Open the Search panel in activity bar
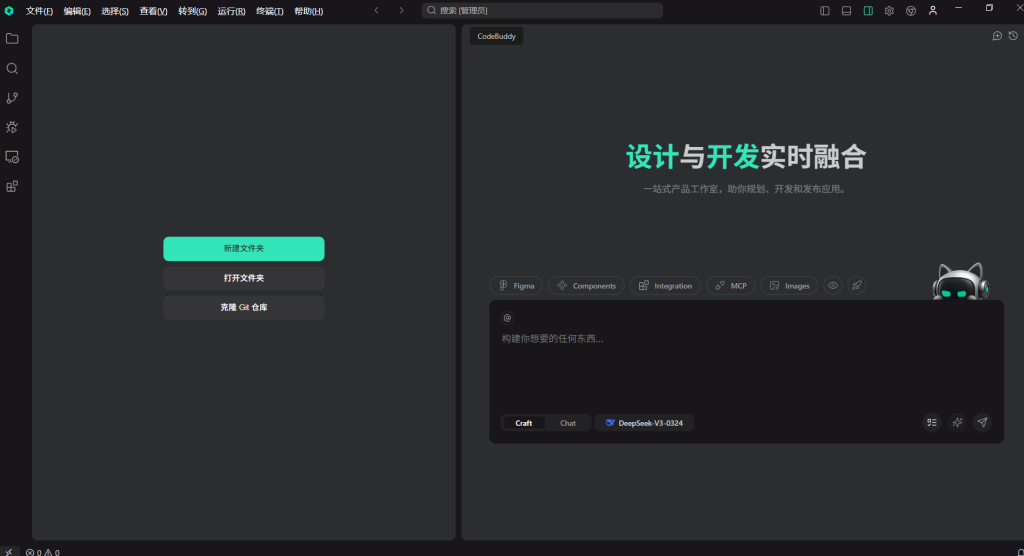Screen dimensions: 1024x556 coord(12,69)
